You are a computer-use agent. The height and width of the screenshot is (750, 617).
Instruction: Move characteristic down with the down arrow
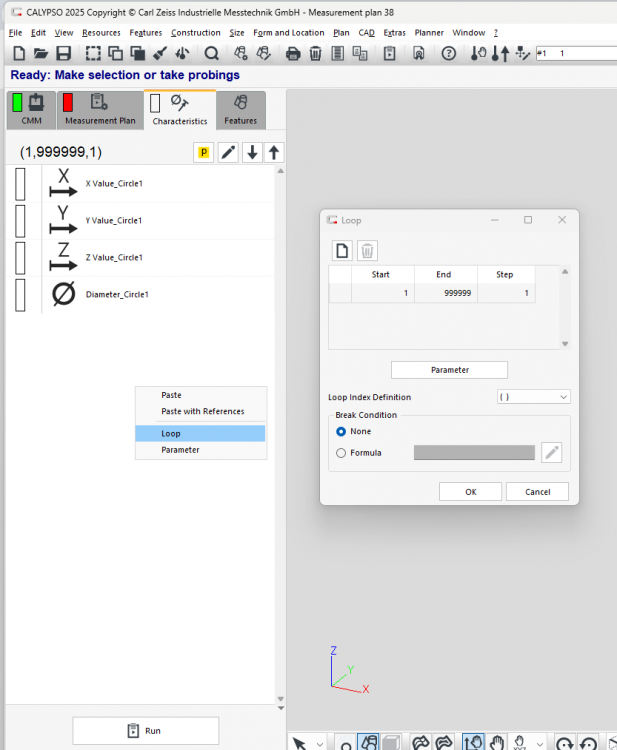tap(252, 152)
